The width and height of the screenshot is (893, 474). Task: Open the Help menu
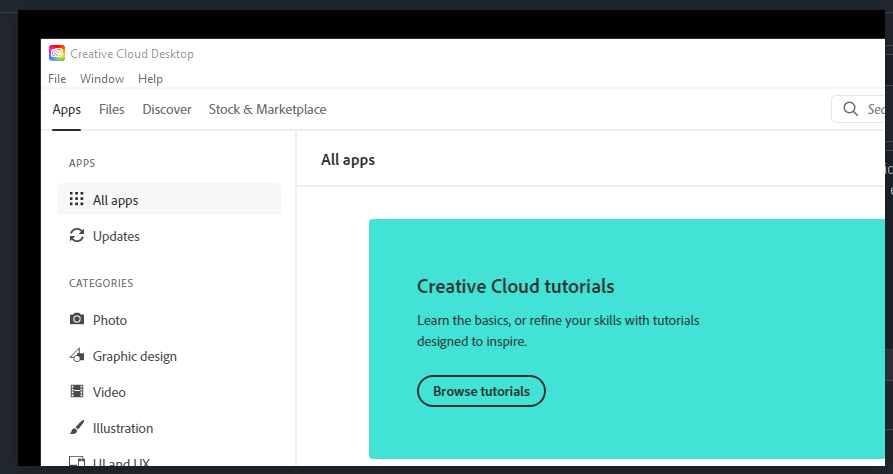[x=150, y=79]
